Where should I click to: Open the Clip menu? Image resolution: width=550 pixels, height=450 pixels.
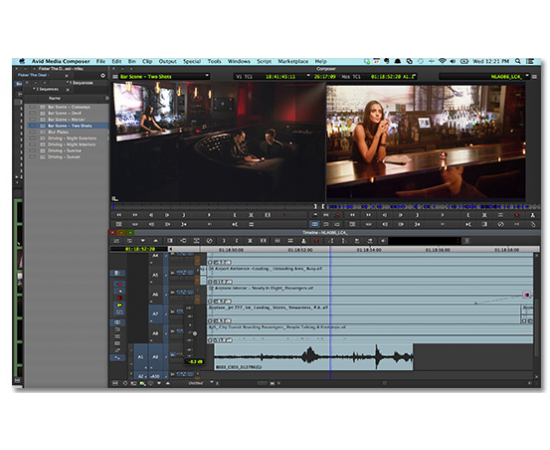pos(147,61)
